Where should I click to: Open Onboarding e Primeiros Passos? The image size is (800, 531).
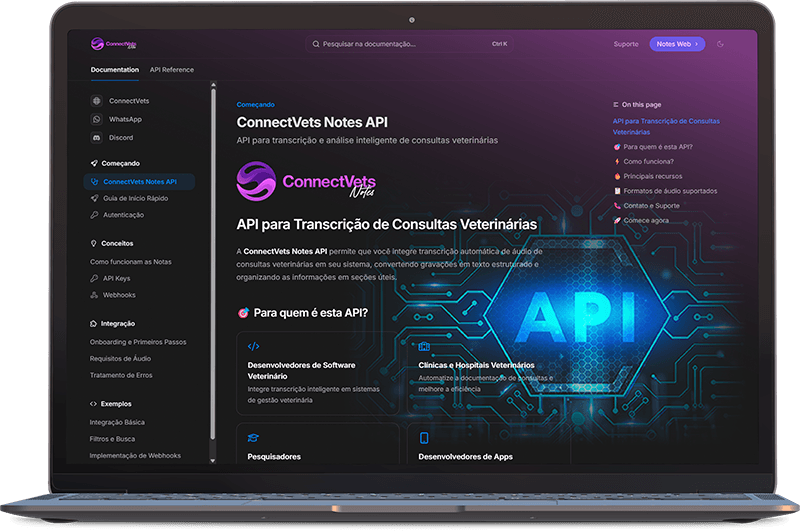[138, 342]
